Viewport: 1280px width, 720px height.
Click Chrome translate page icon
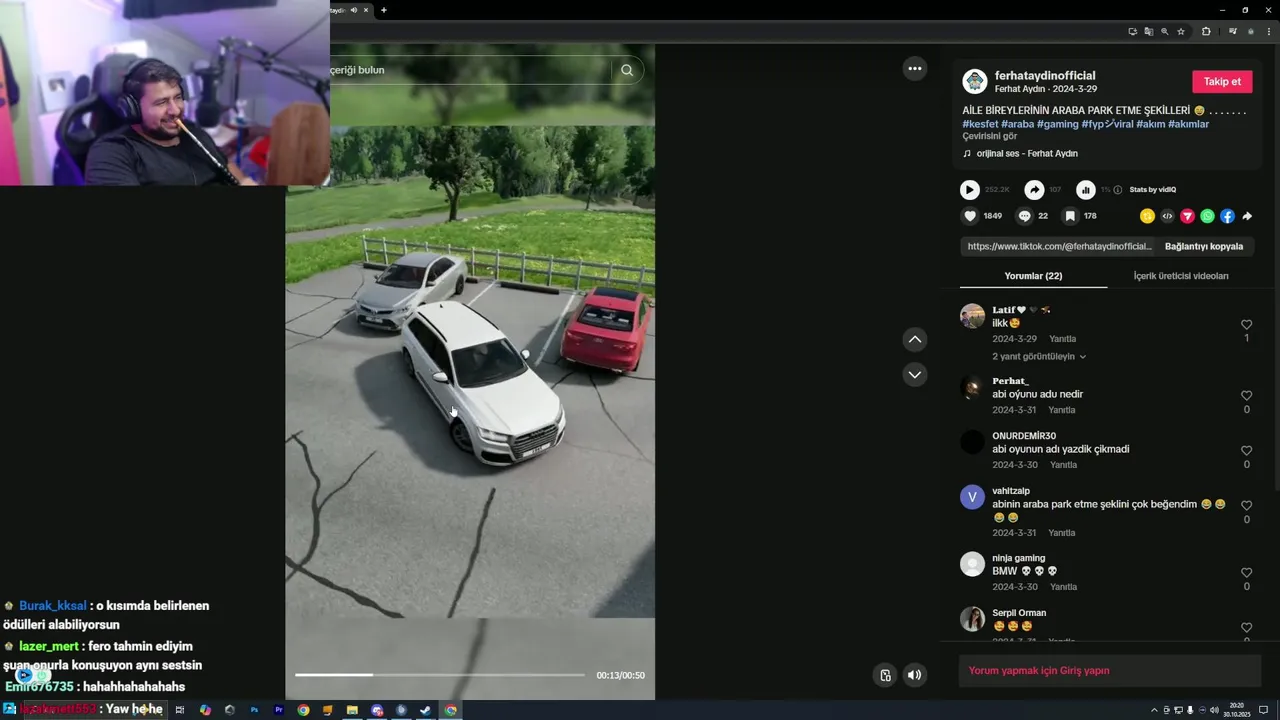[1148, 31]
